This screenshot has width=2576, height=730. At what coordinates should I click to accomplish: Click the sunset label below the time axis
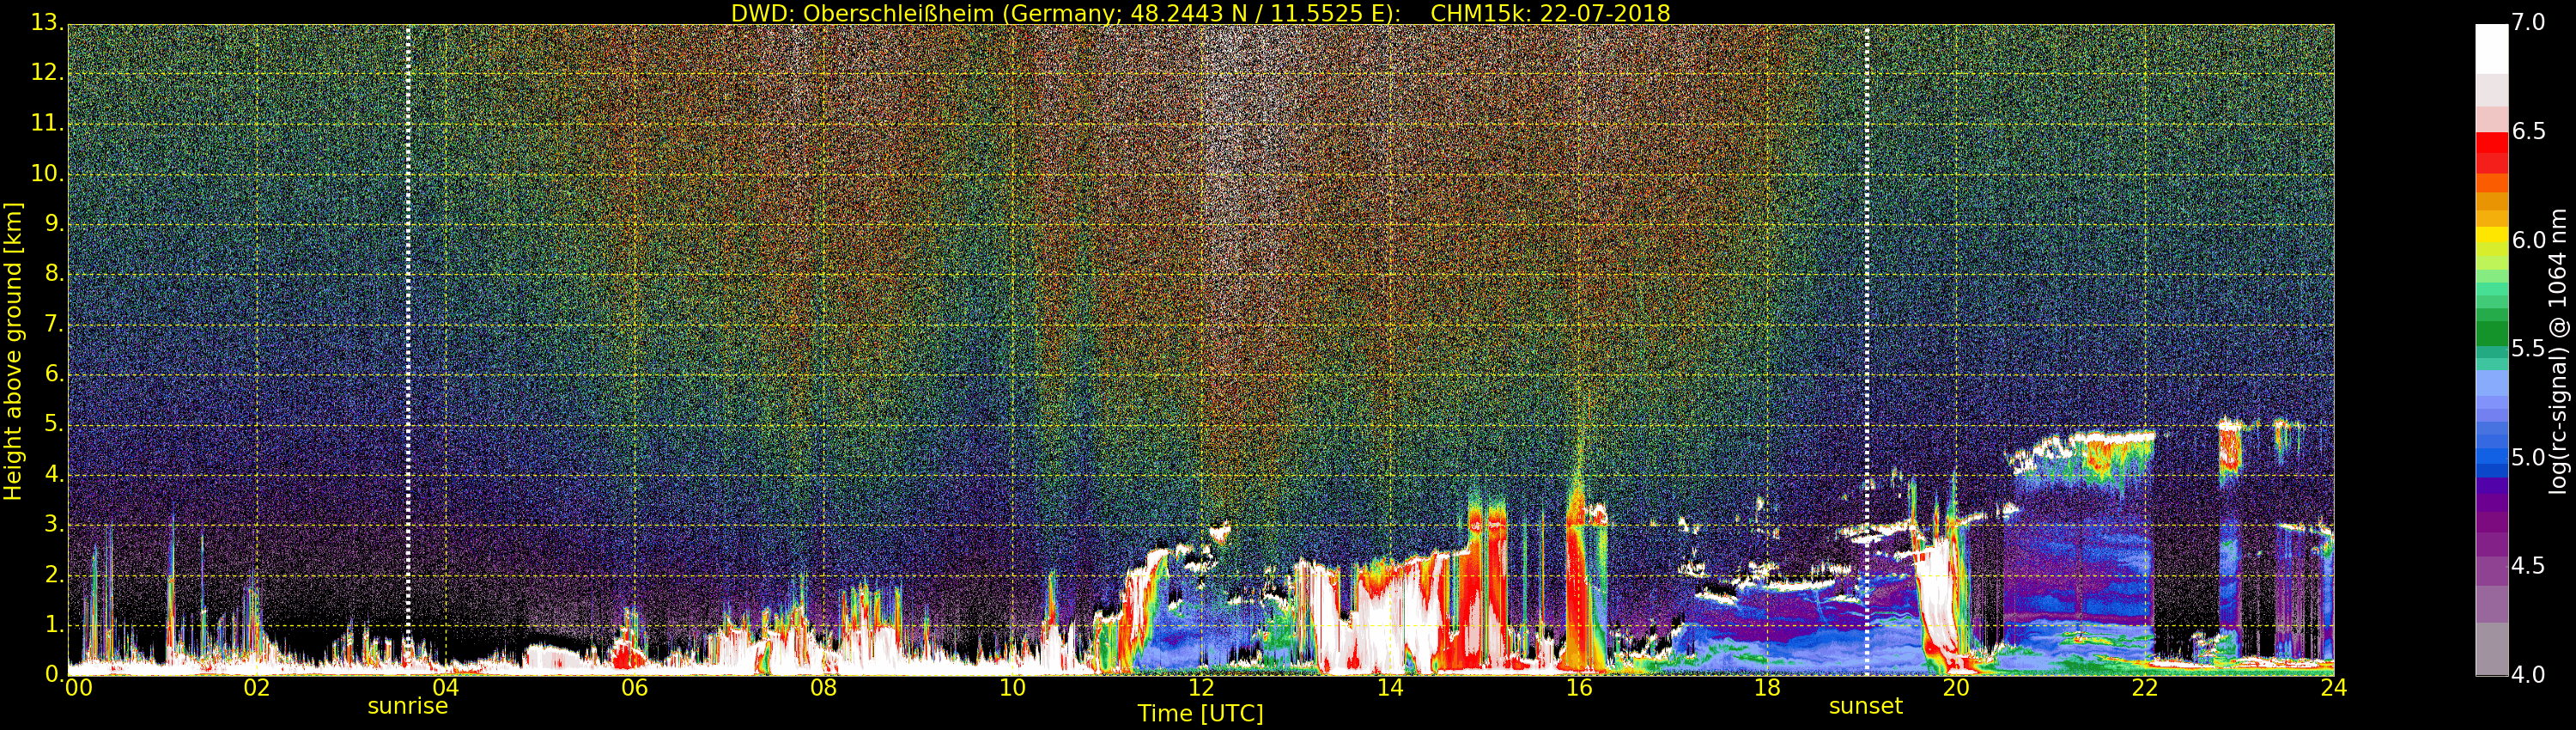(x=1865, y=706)
